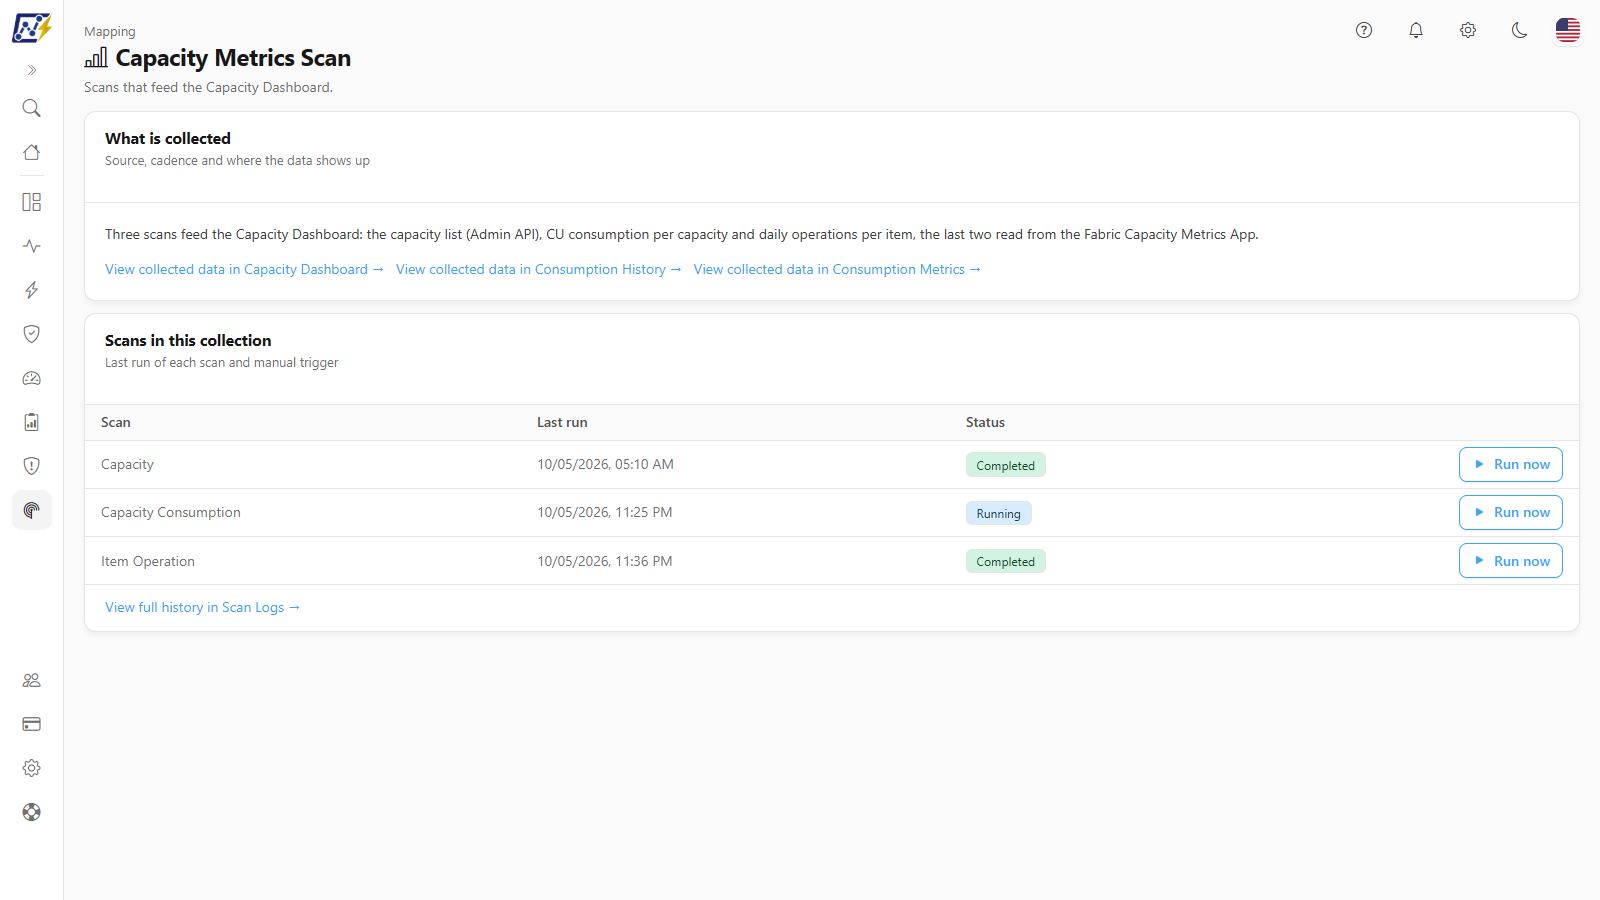
Task: Open the help question mark icon
Action: [x=1364, y=30]
